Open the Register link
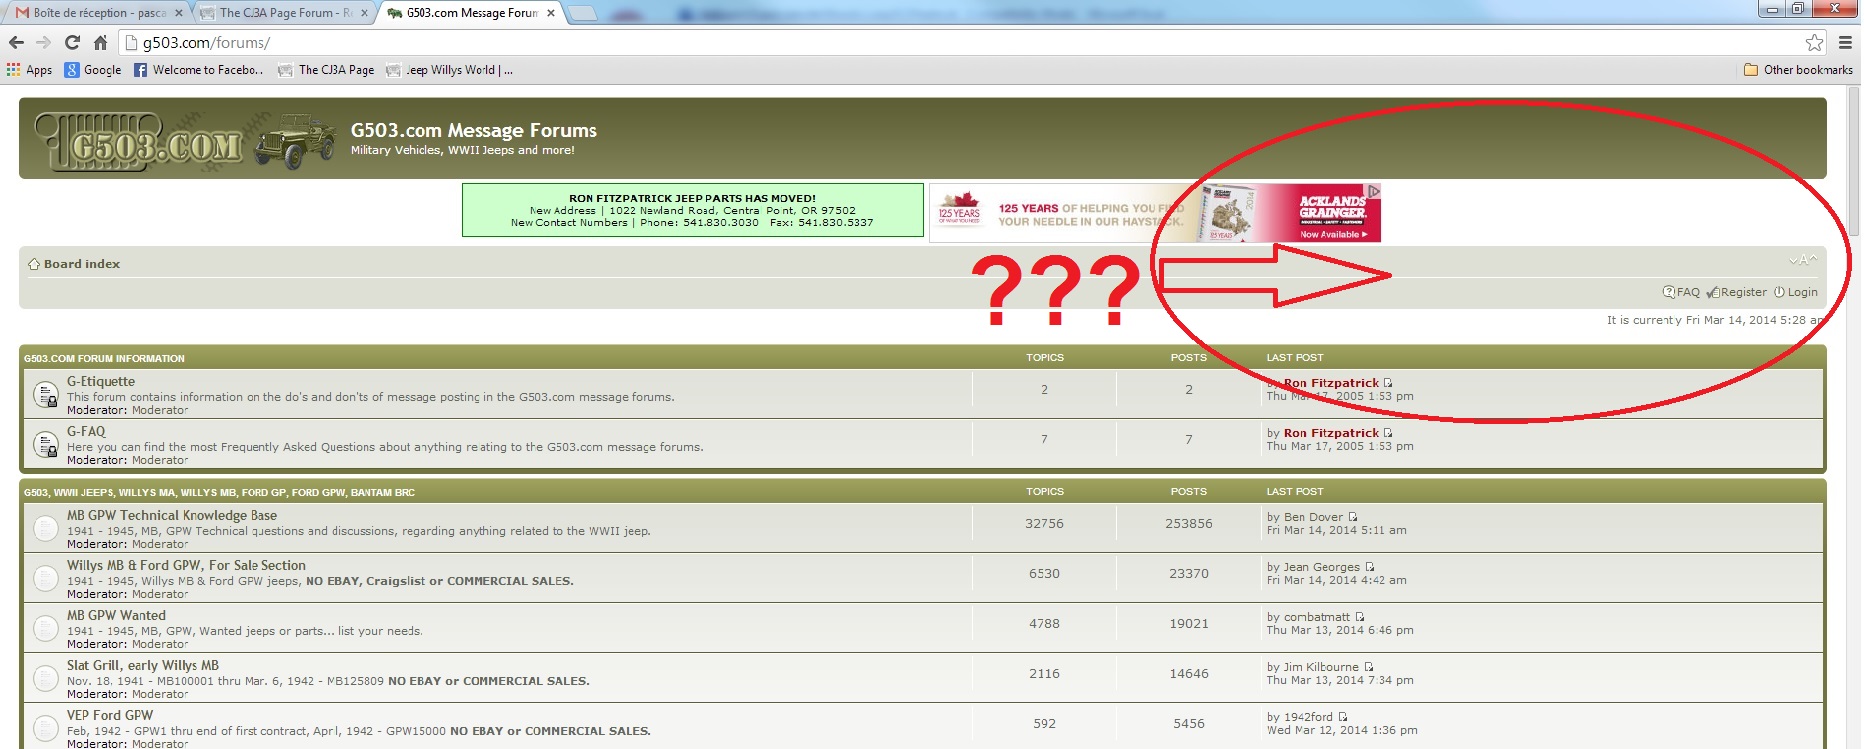 pyautogui.click(x=1737, y=292)
